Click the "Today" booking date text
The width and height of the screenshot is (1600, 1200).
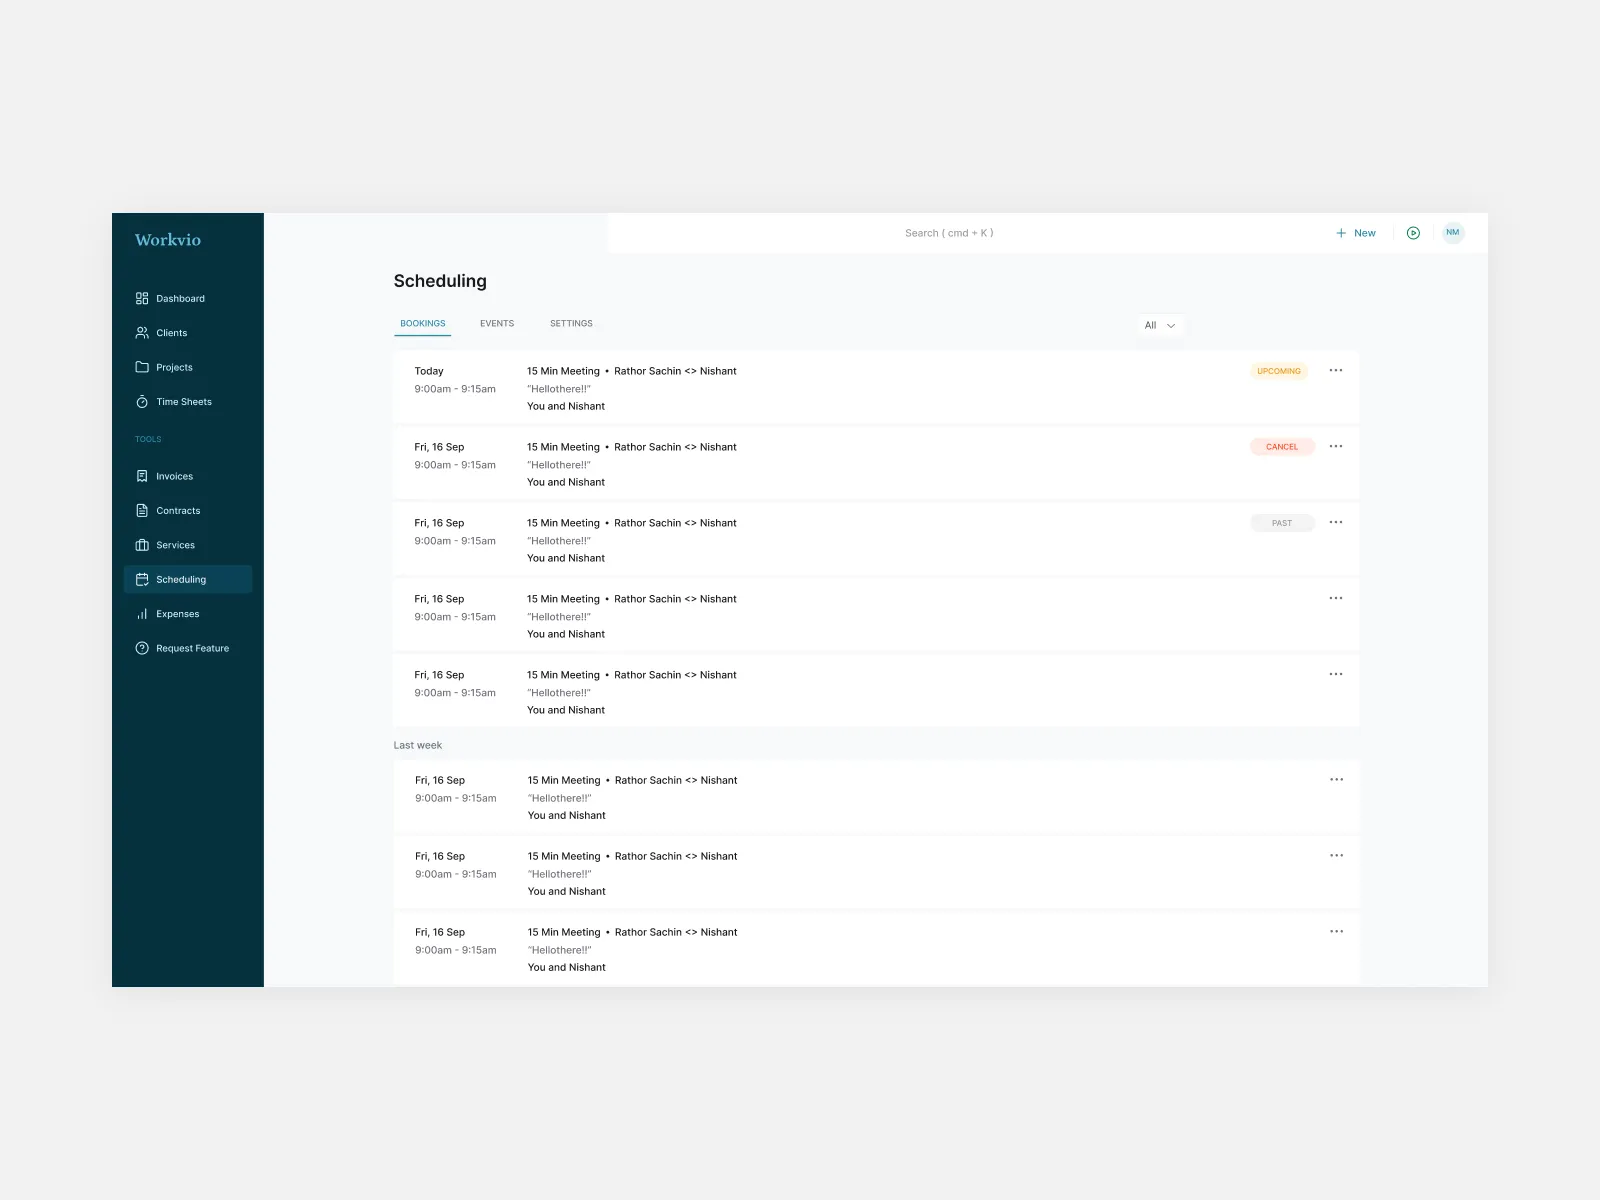pos(429,371)
